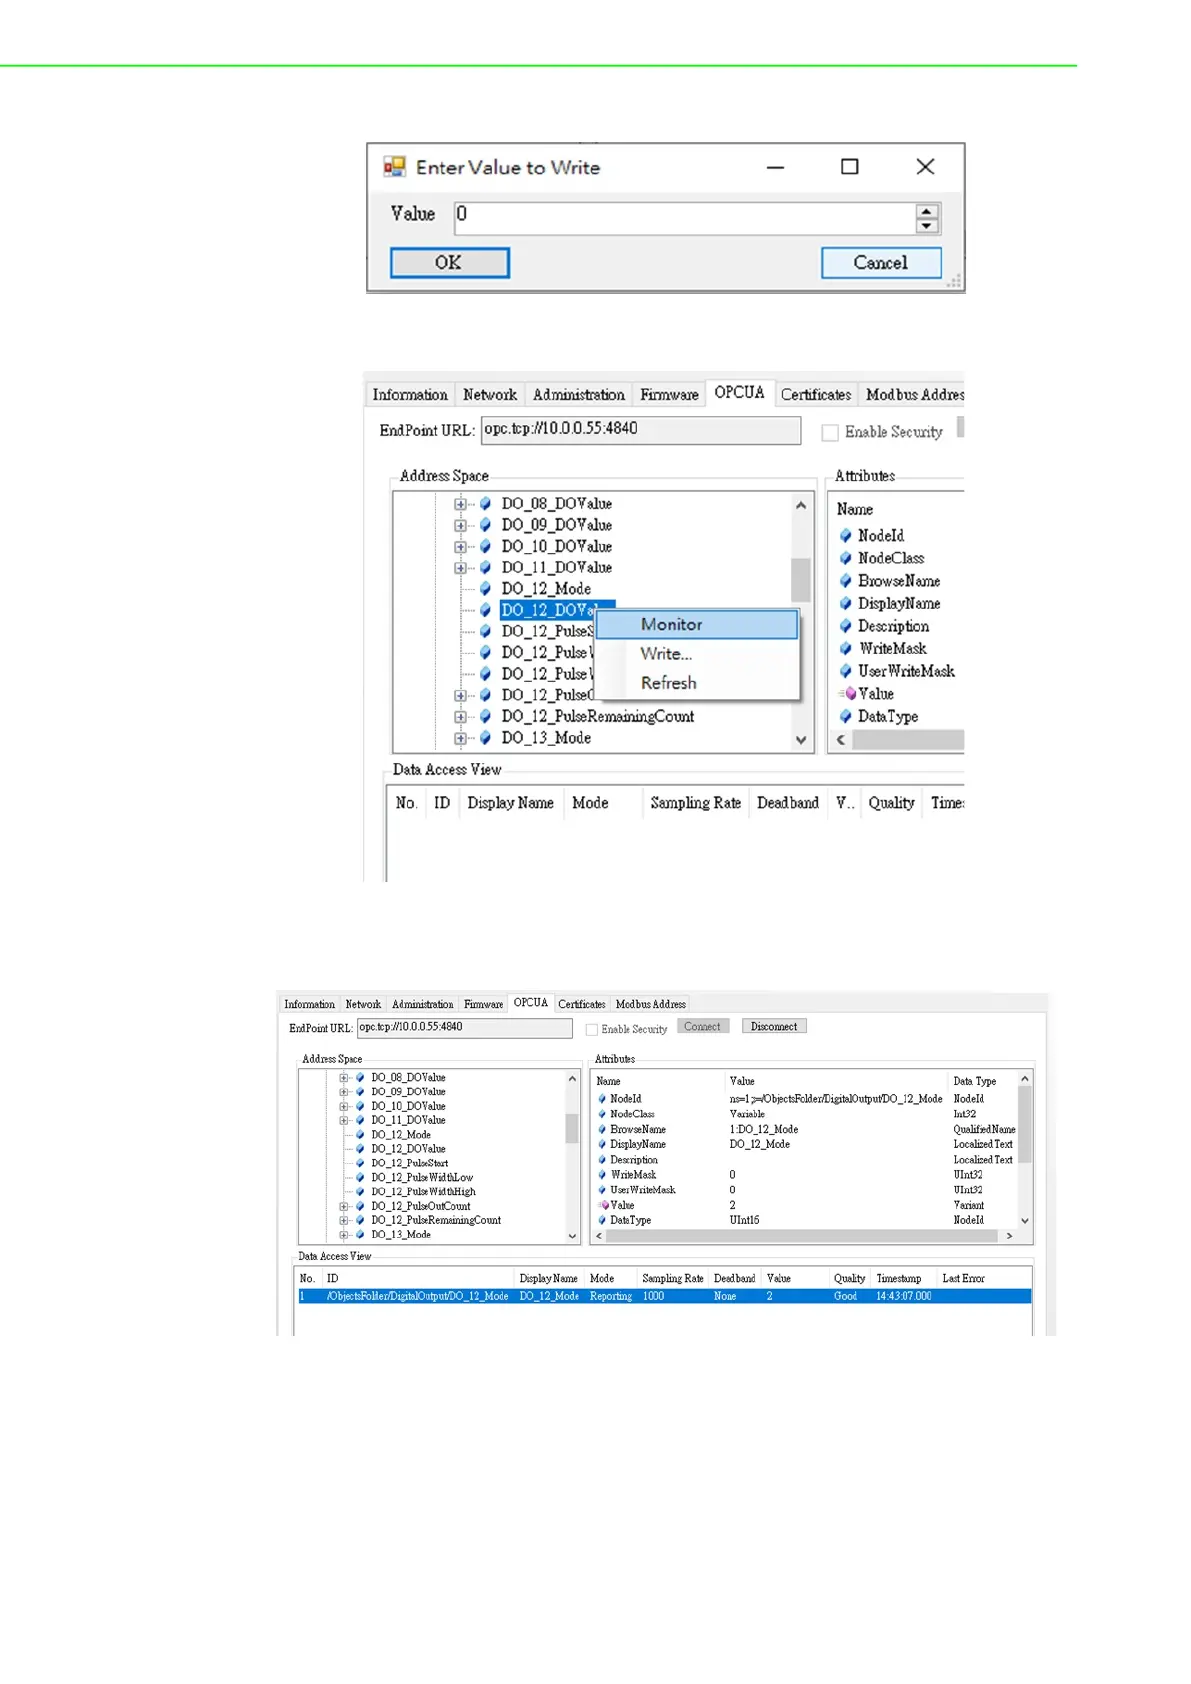Image resolution: width=1191 pixels, height=1684 pixels.
Task: Click the BrowseName attribute icon in bottom screenshot
Action: pos(602,1130)
